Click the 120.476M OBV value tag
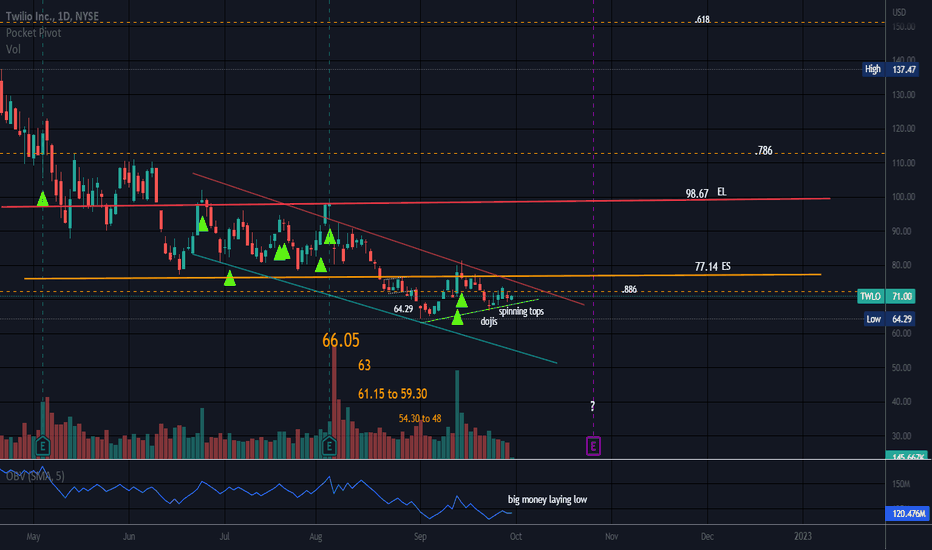The height and width of the screenshot is (550, 932). point(907,513)
